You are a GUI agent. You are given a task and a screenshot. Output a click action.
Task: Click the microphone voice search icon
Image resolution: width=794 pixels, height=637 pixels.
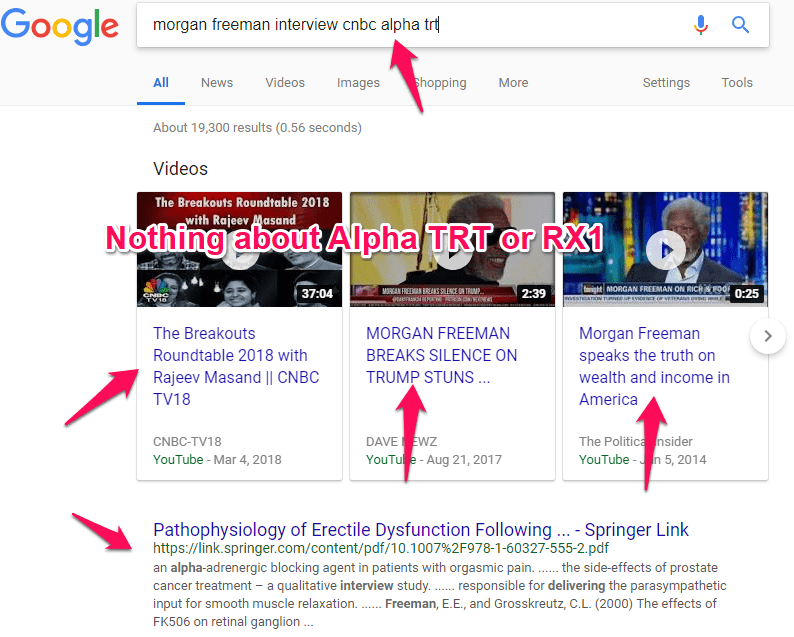click(x=701, y=25)
